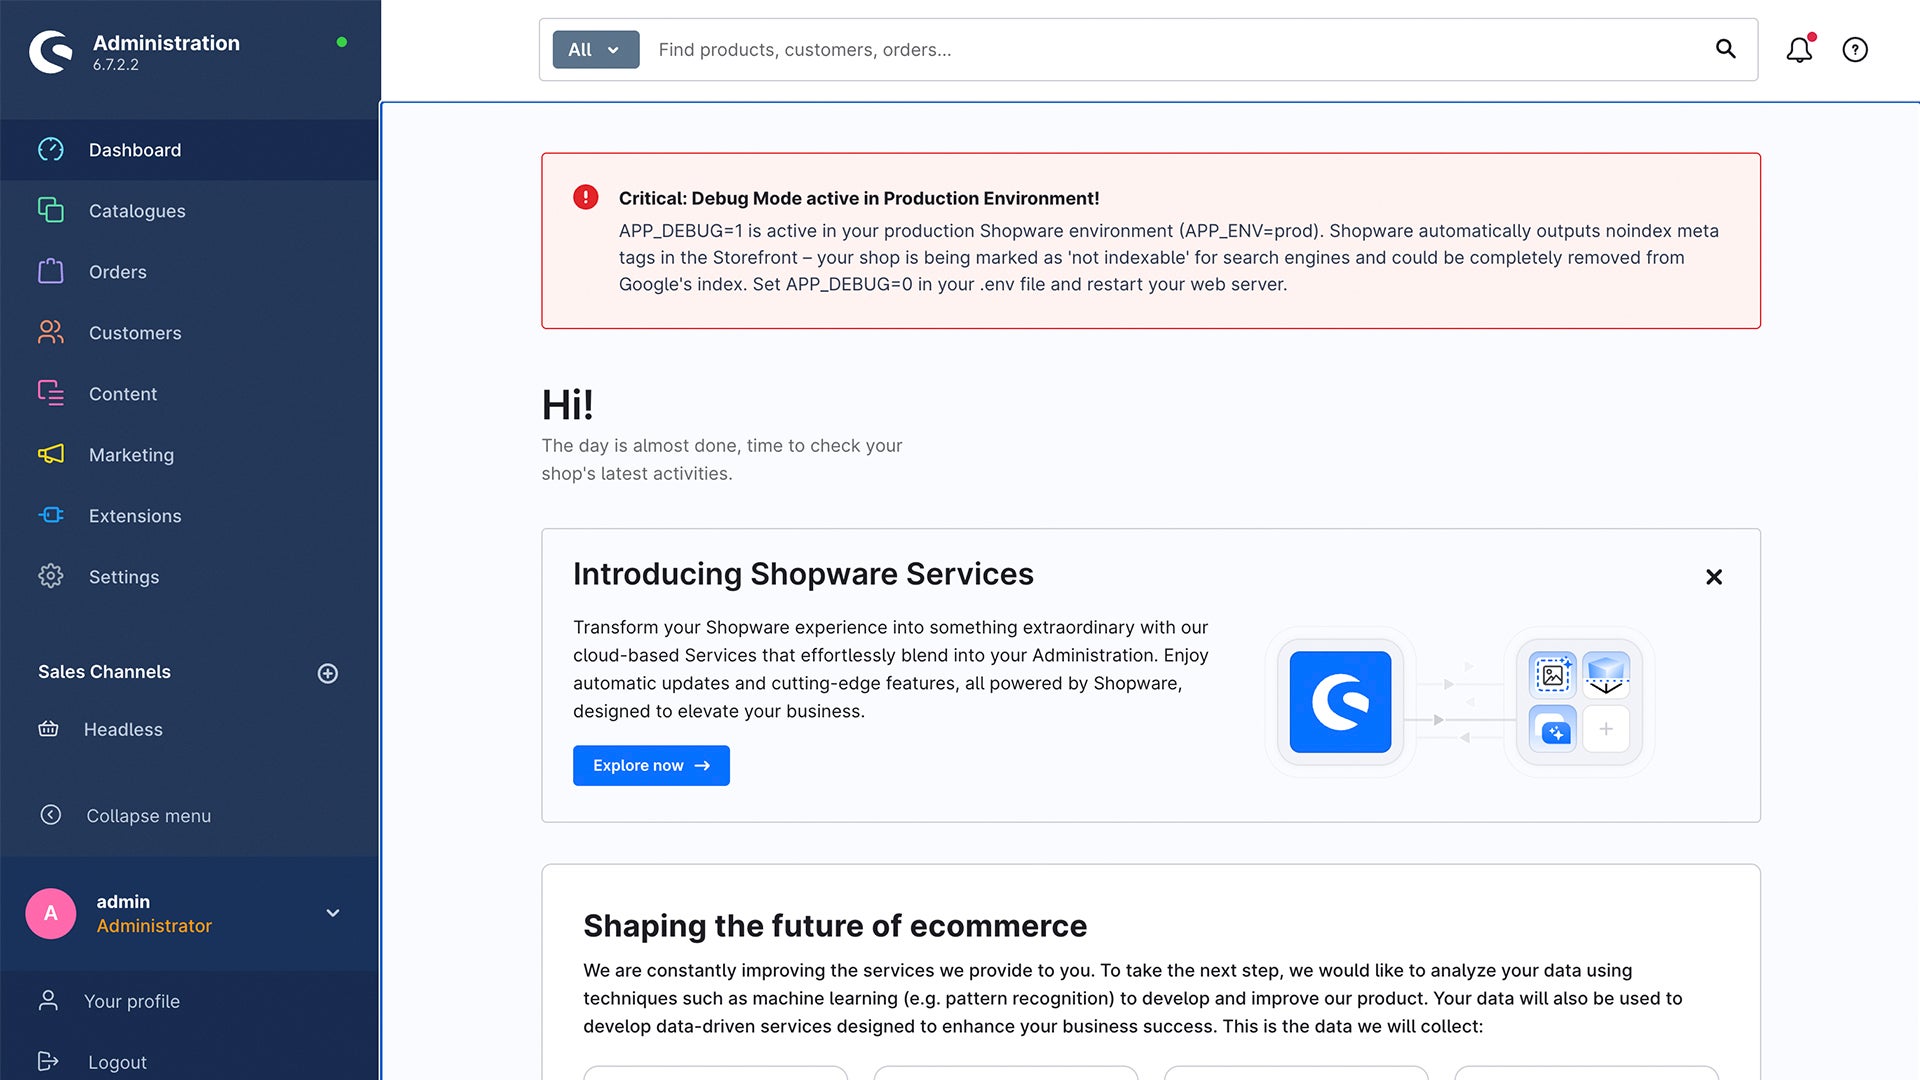1920x1080 pixels.
Task: Click the Catalogues icon in sidebar
Action: [51, 210]
